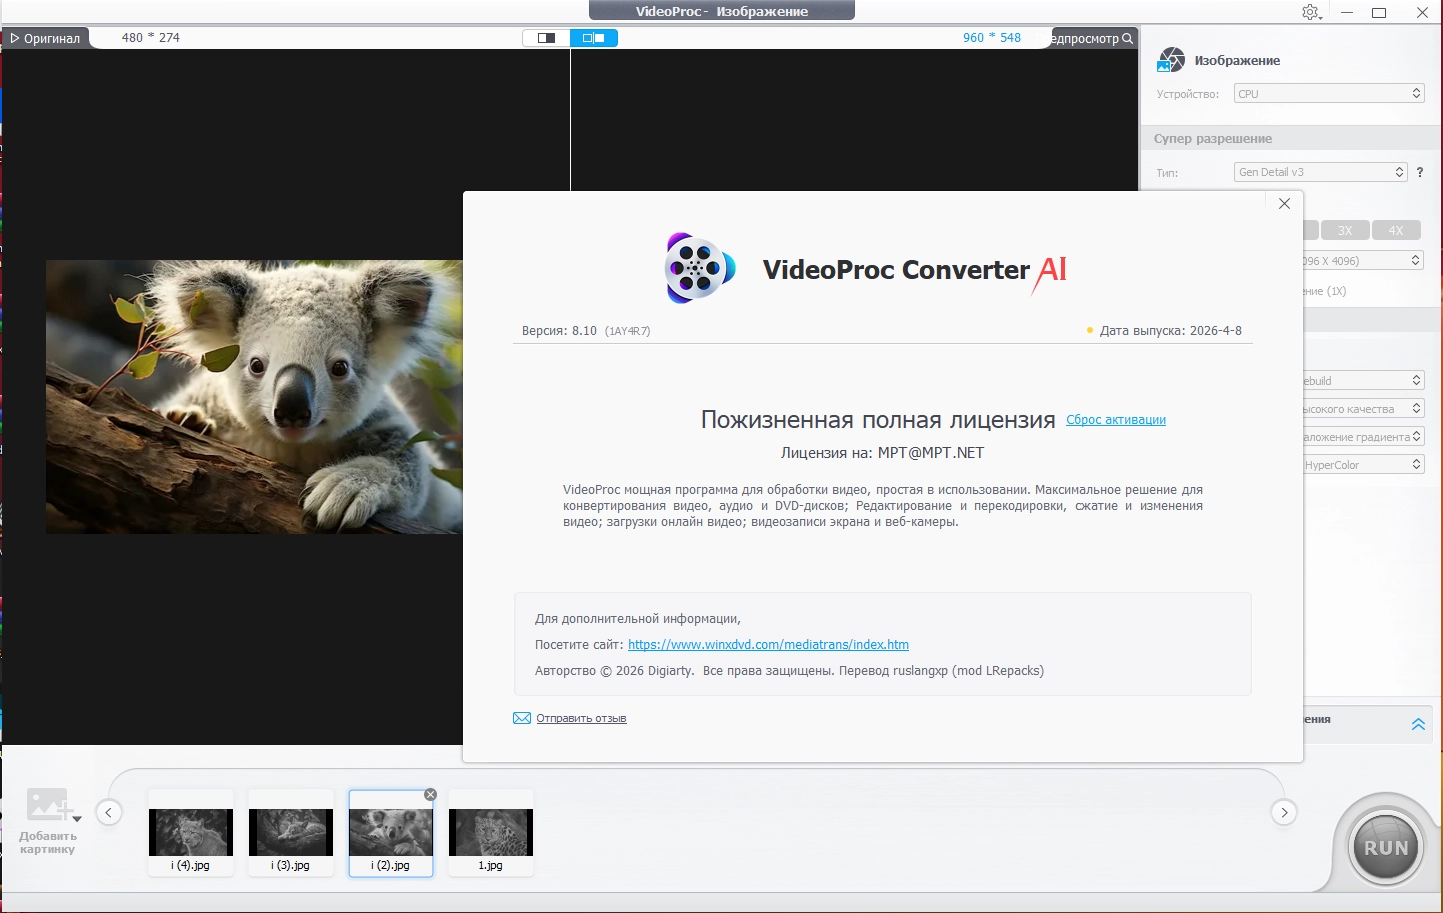Viewport: 1443px width, 913px height.
Task: Click the Лицензия на: MPT@MPT.NET text
Action: point(882,453)
